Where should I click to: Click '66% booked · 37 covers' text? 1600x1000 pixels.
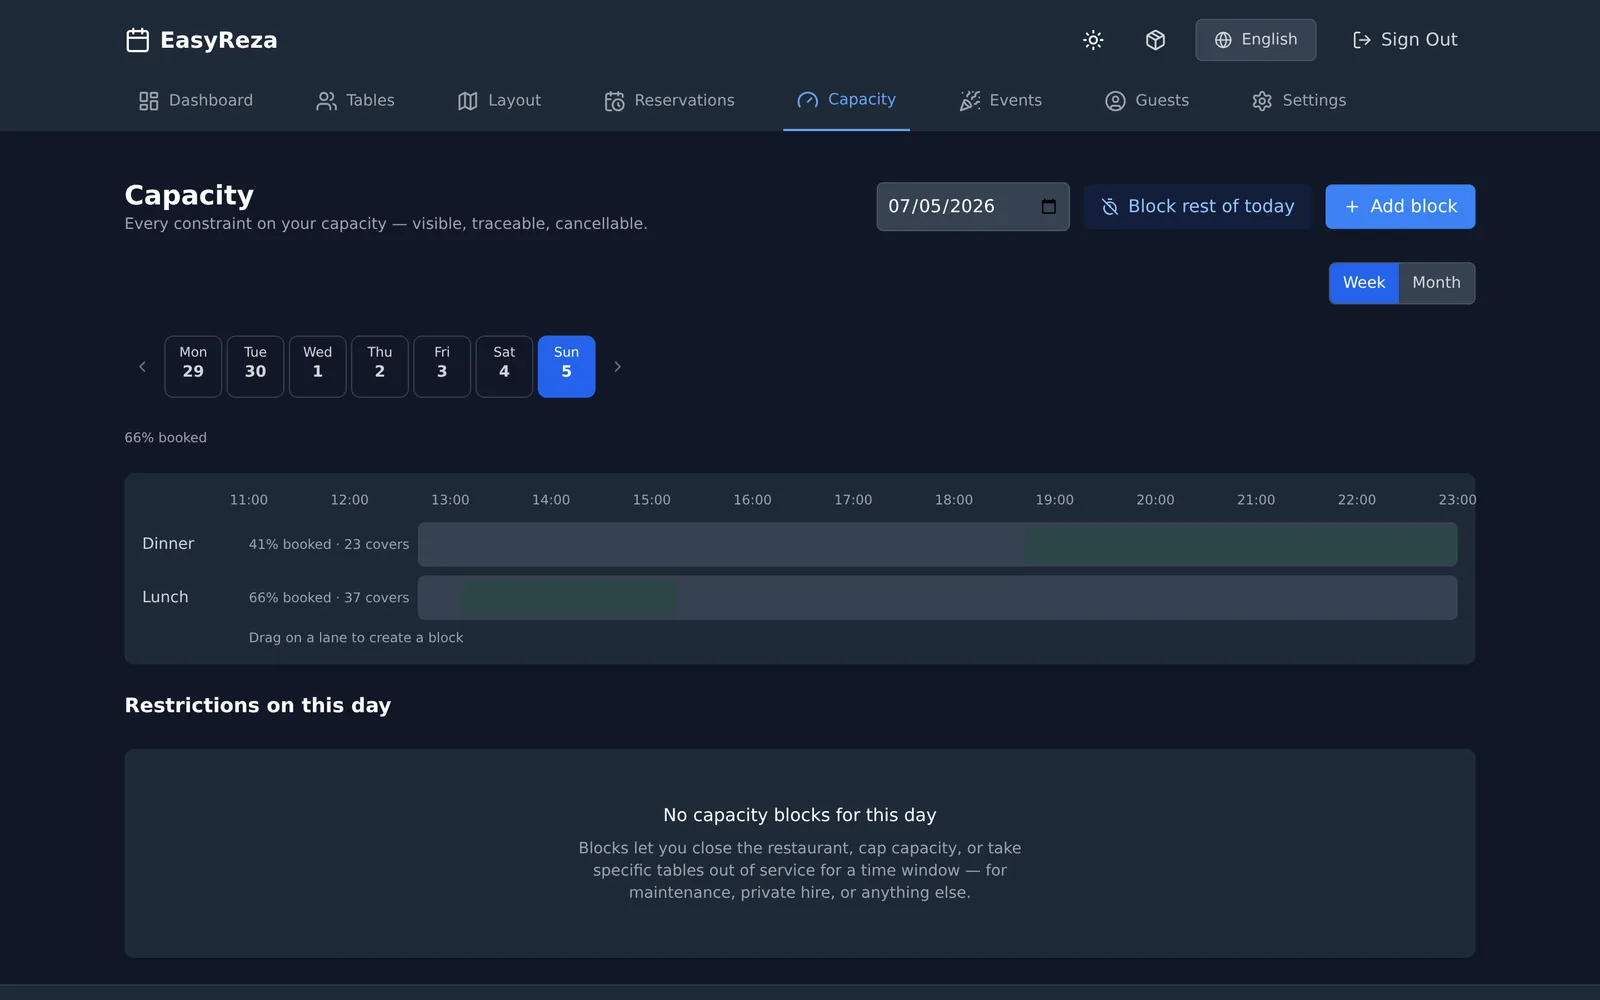tap(329, 598)
